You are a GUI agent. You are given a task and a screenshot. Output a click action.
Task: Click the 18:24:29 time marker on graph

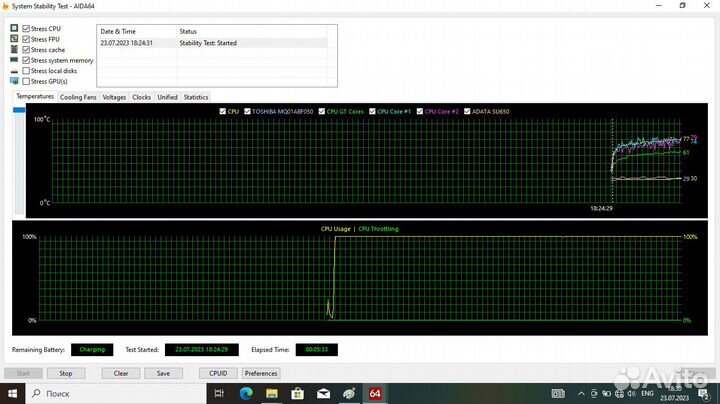coord(601,208)
